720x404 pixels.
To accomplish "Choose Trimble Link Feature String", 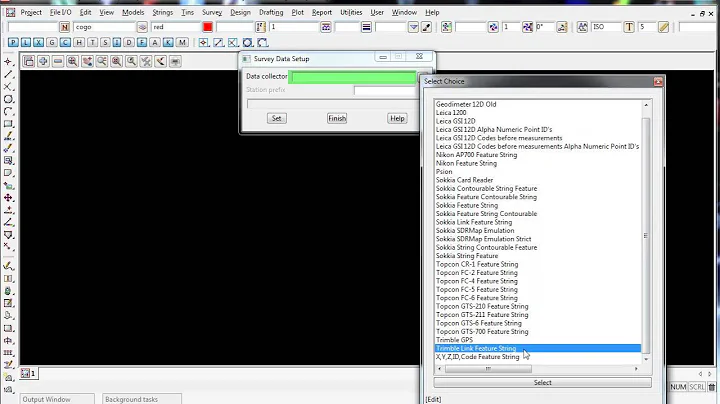I will 538,348.
